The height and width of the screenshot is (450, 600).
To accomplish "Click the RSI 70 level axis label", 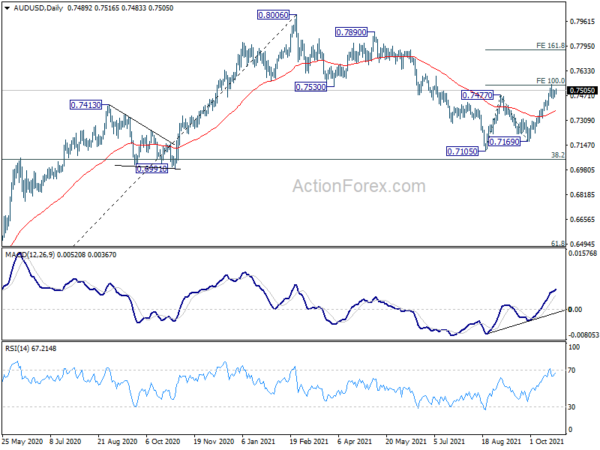I will point(572,370).
